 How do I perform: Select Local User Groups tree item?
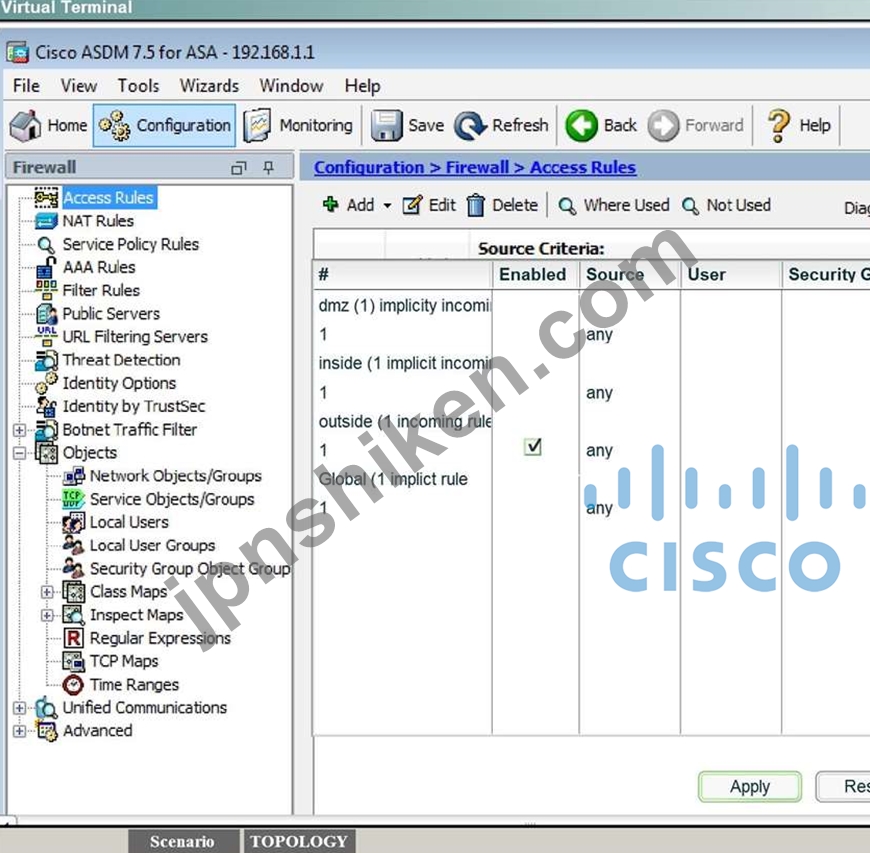(152, 546)
